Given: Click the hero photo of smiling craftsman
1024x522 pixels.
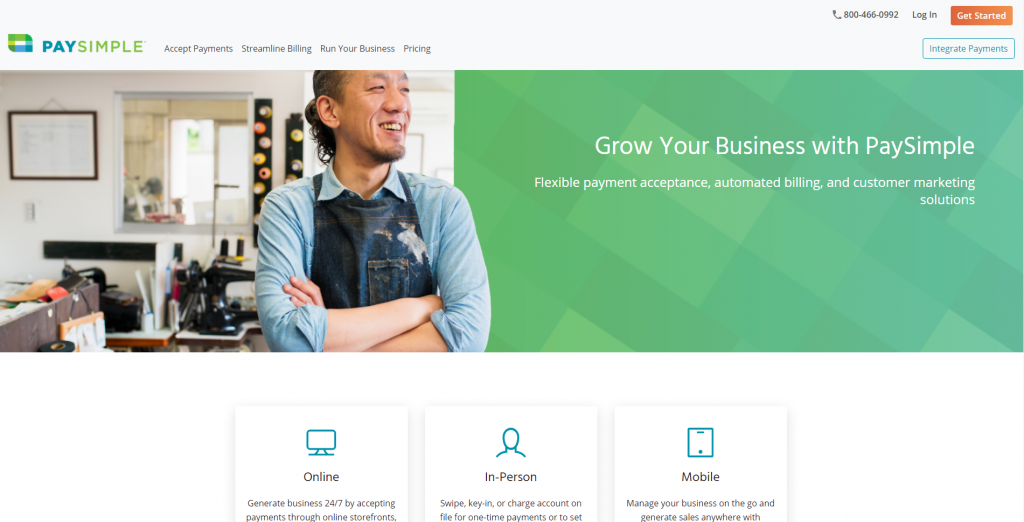Looking at the screenshot, I should click(x=227, y=211).
